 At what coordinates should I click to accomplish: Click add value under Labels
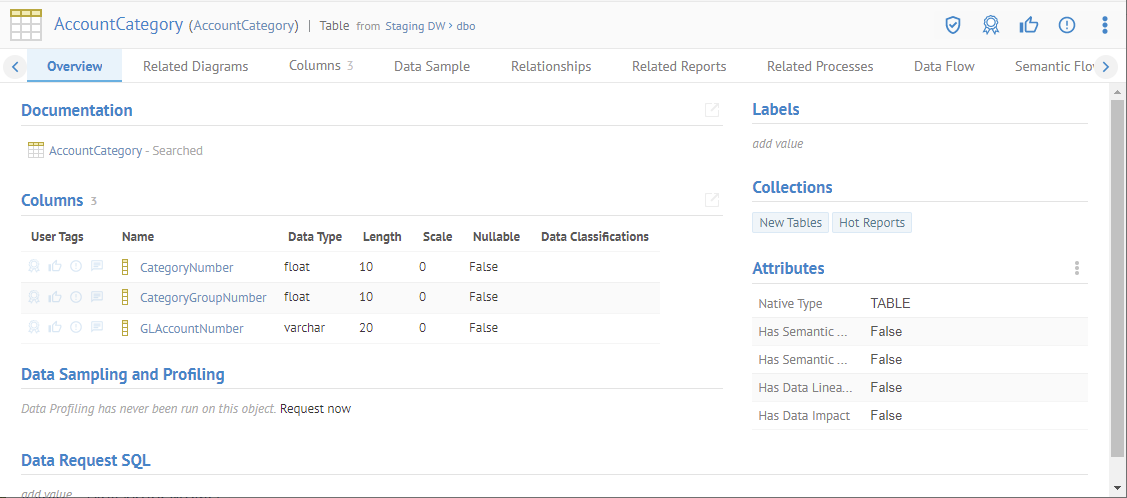[x=777, y=144]
